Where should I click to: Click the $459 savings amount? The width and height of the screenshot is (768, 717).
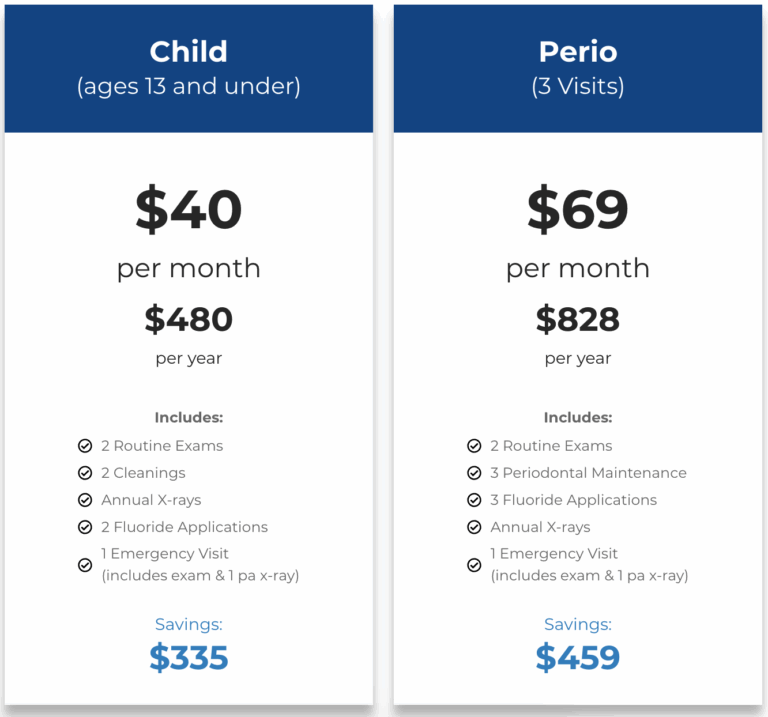(x=578, y=657)
